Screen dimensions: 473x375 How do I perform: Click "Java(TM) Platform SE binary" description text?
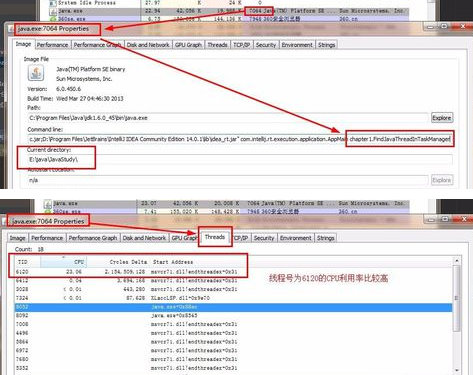(91, 69)
